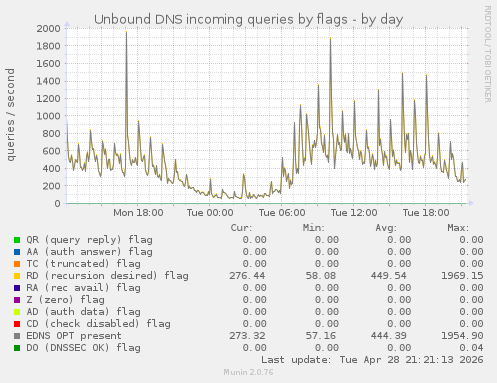Click the EDNS OPT present gray swatch
Image resolution: width=497 pixels, height=383 pixels.
pos(17,336)
